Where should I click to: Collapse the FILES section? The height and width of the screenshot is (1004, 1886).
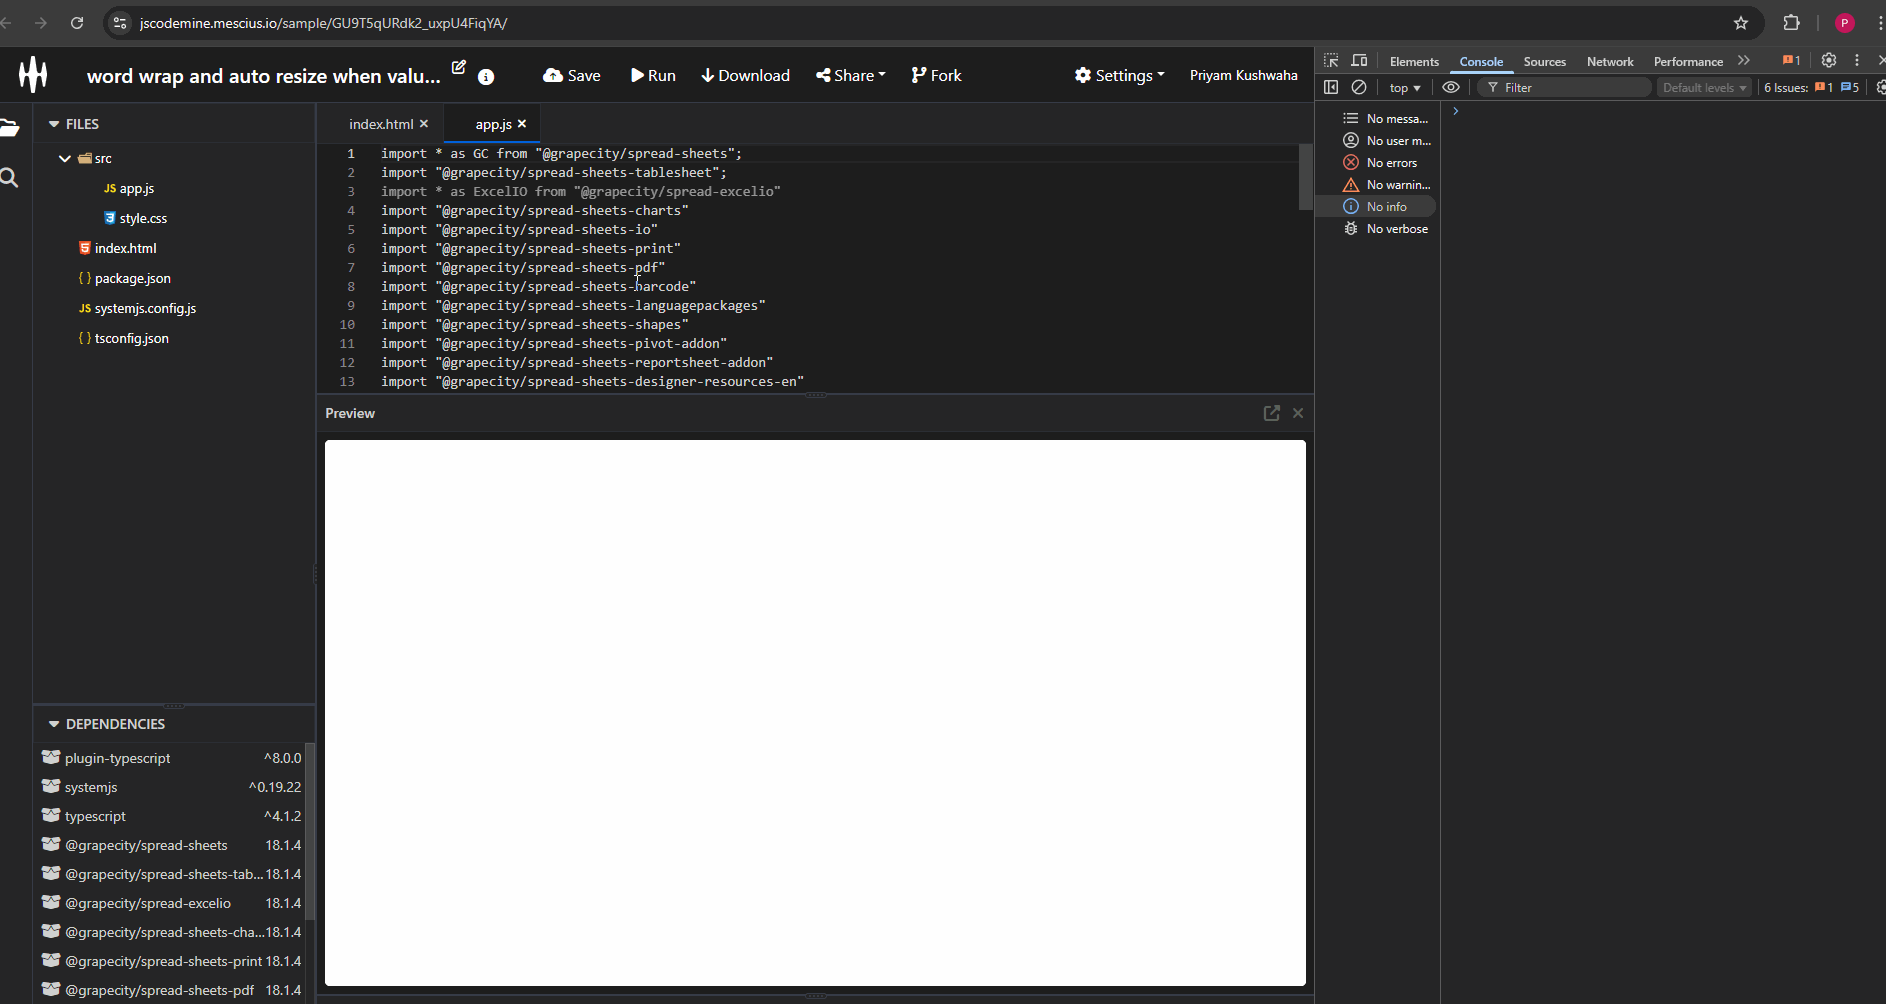(x=54, y=124)
